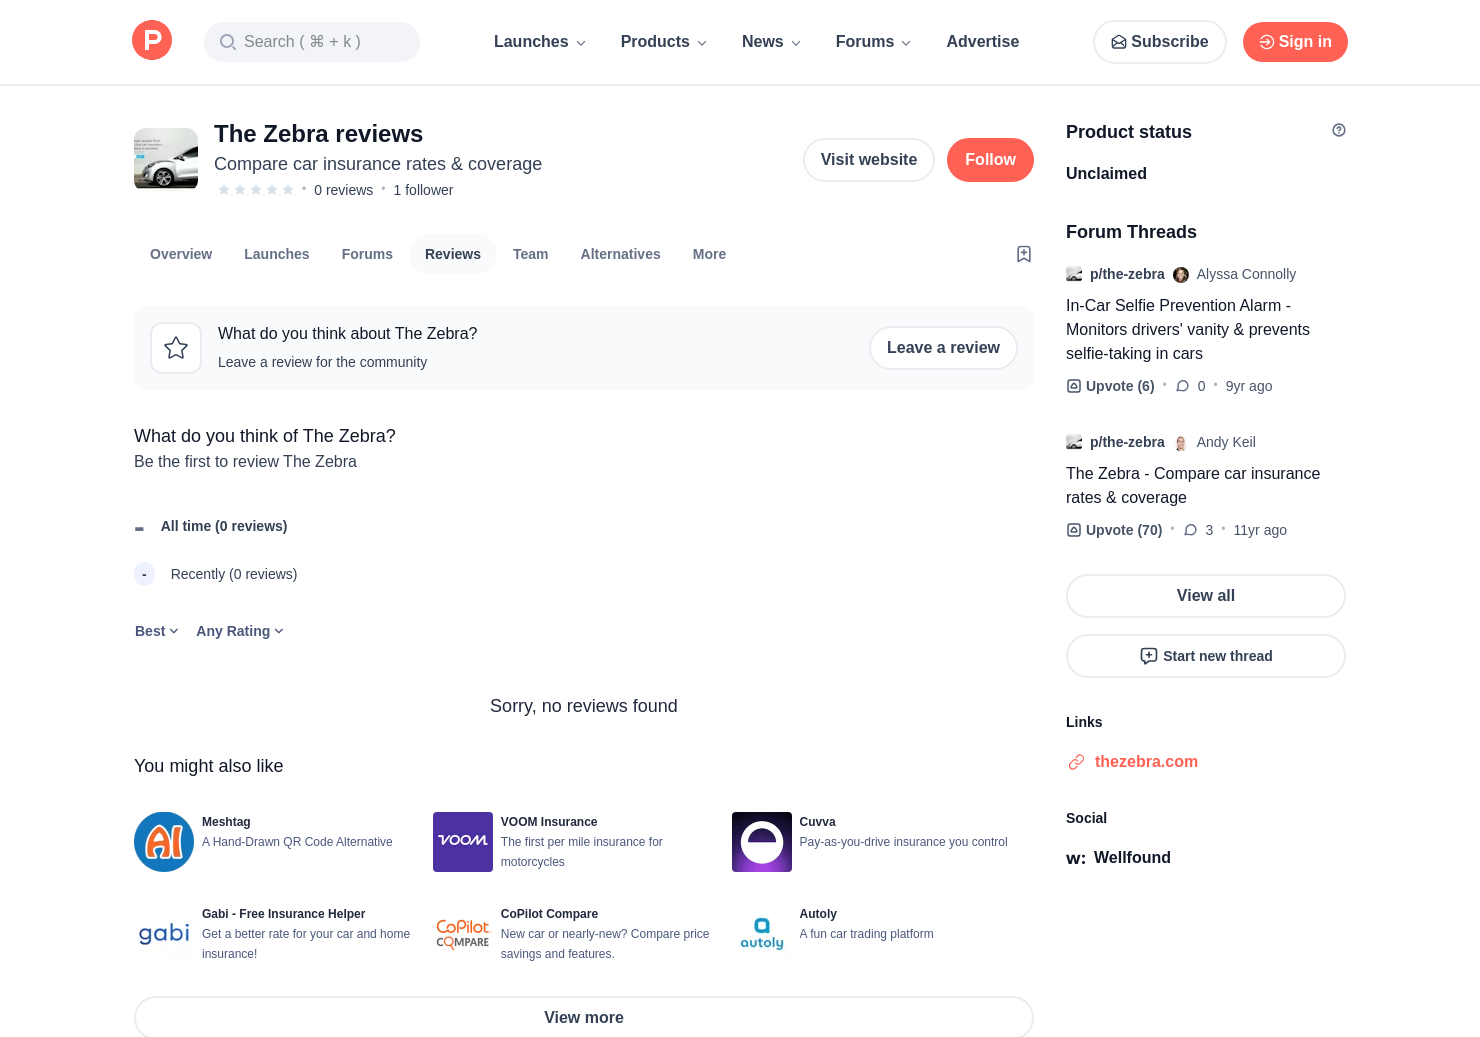Screen dimensions: 1480x1037
Task: Focus the search input field
Action: (312, 42)
